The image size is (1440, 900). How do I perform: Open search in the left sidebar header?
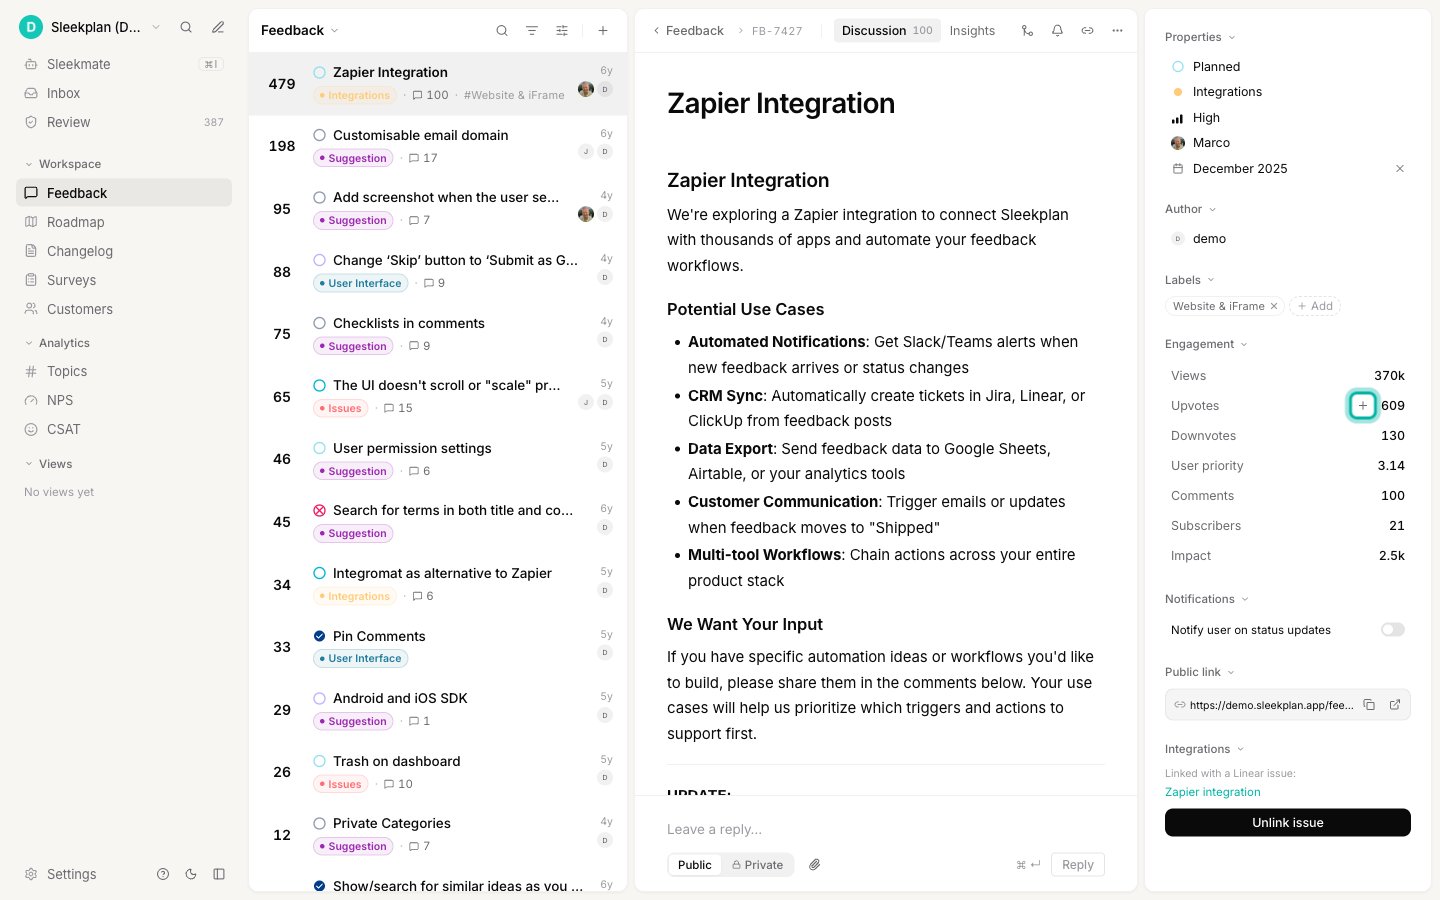[186, 27]
